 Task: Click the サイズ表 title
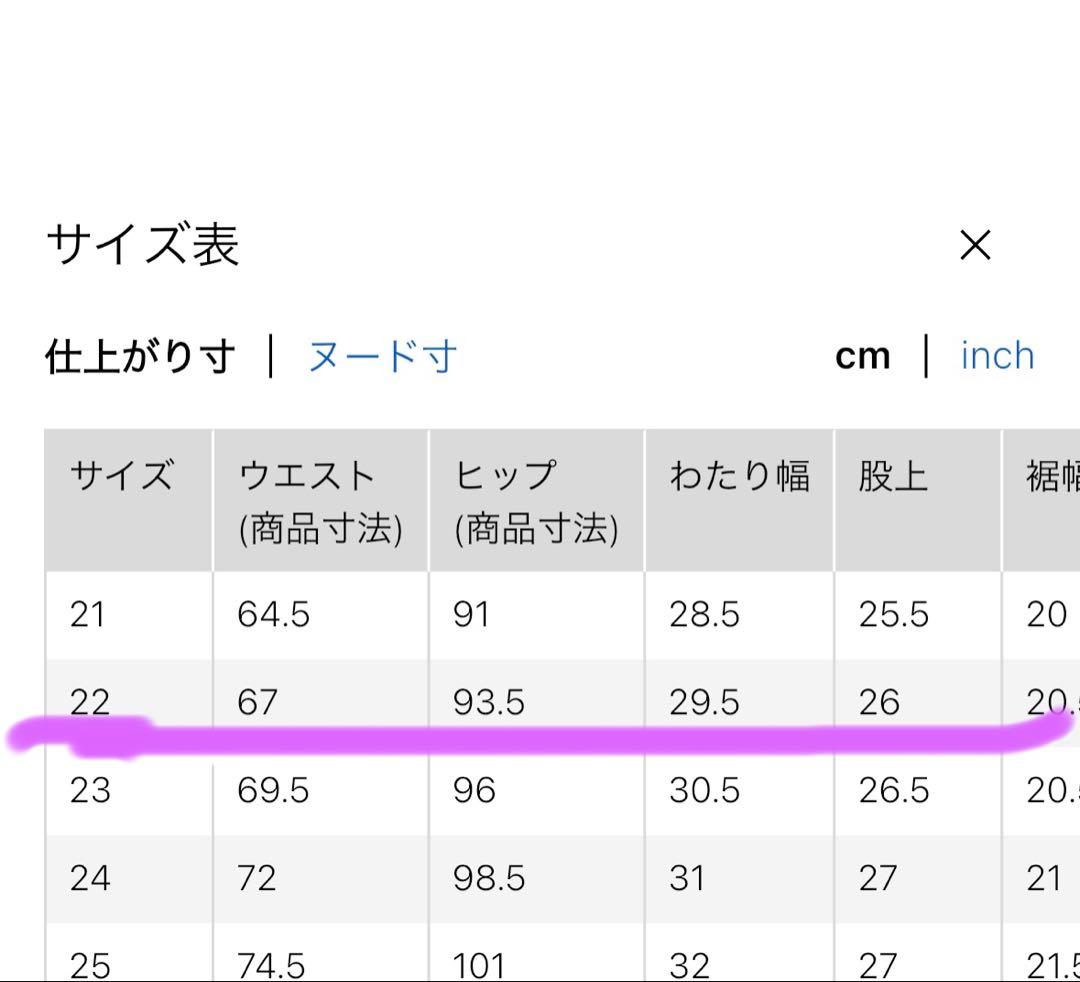pos(143,245)
